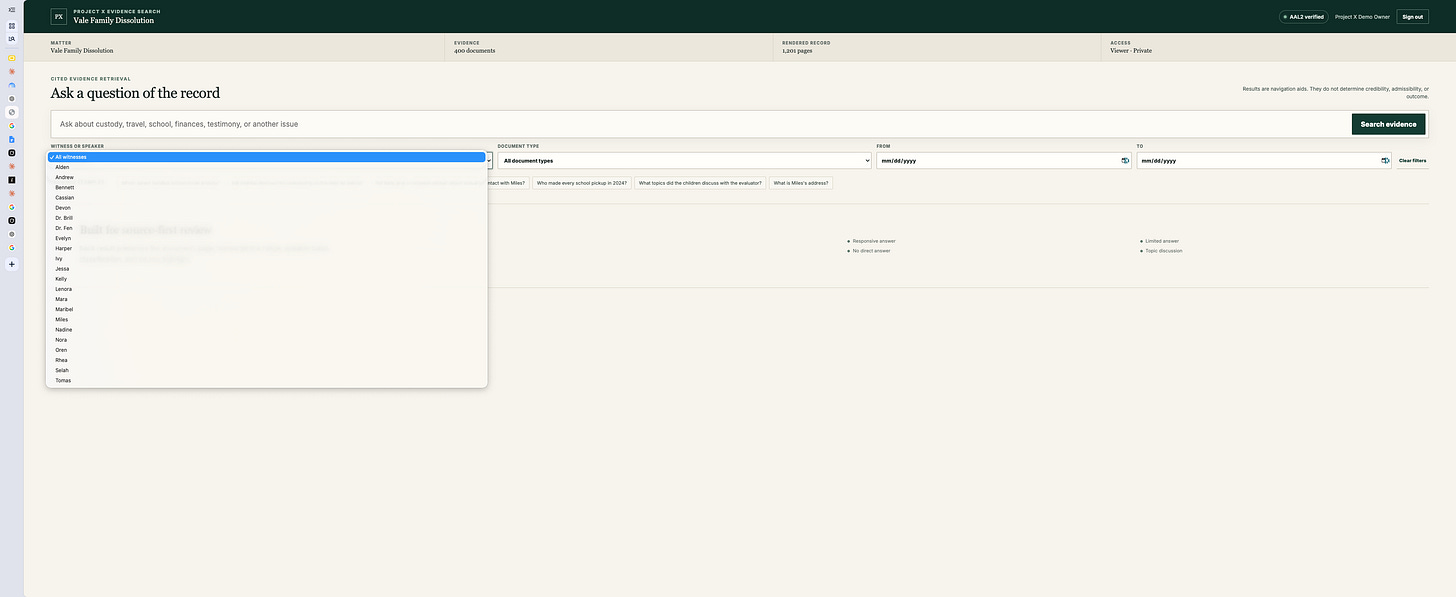Screen dimensions: 1456x597
Task: Select 'All witnesses' option
Action: (266, 157)
